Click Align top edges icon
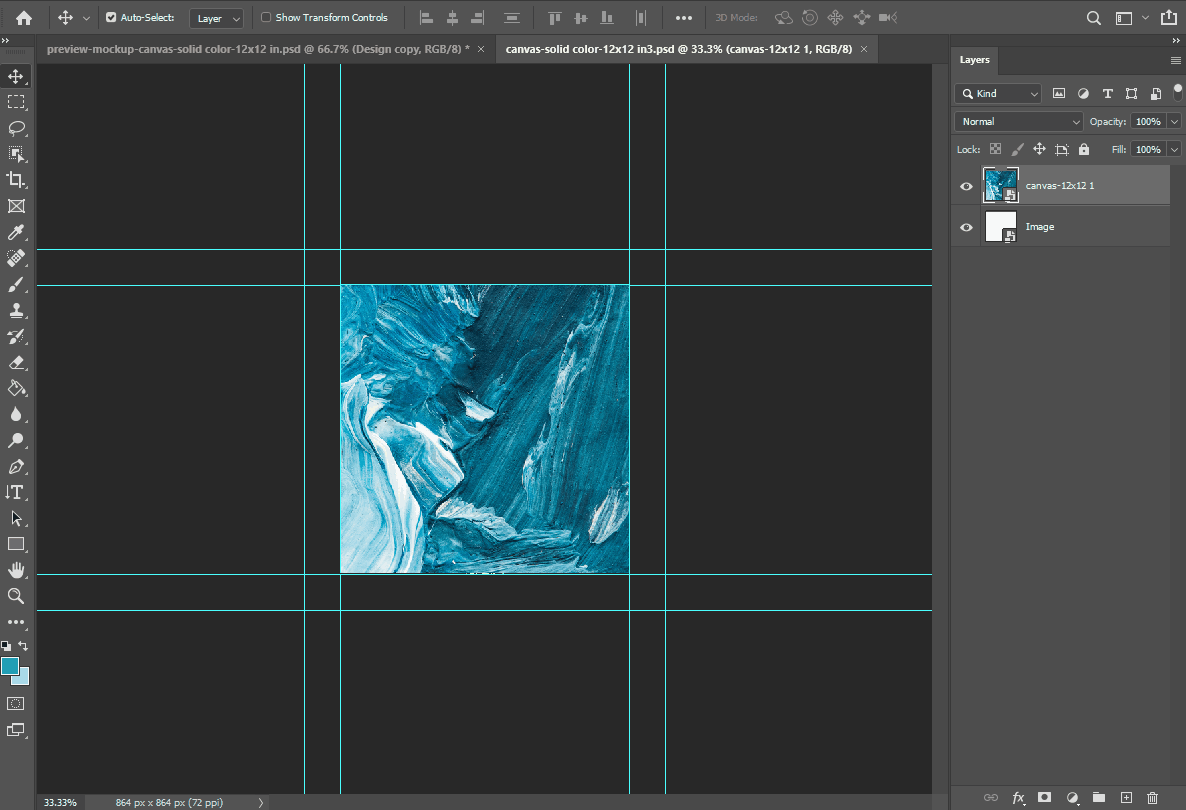This screenshot has width=1186, height=810. click(x=554, y=17)
